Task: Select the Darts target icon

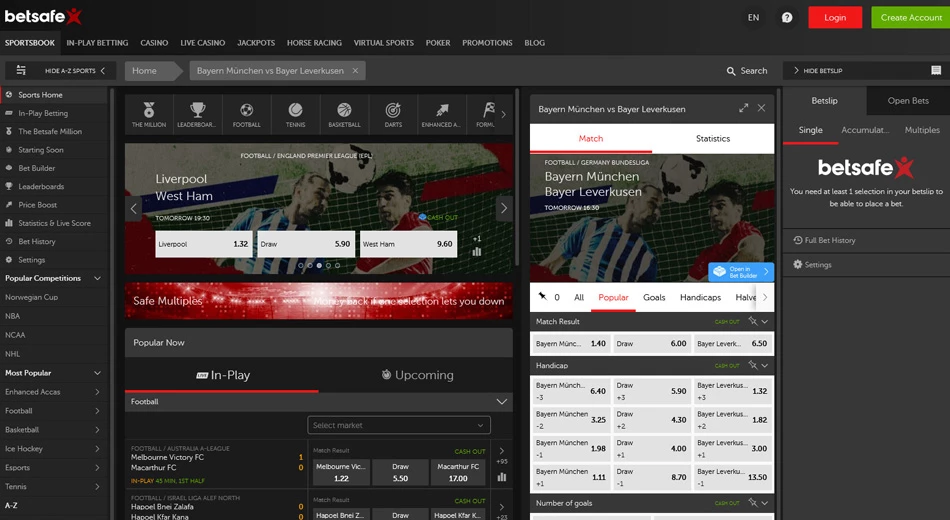Action: 393,114
